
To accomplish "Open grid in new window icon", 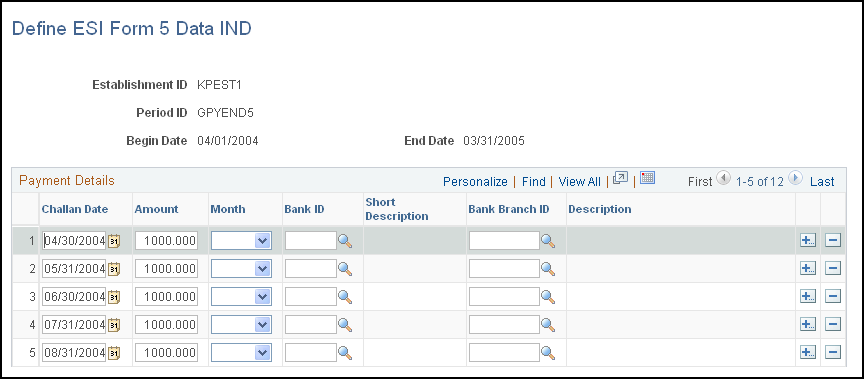I will (620, 178).
